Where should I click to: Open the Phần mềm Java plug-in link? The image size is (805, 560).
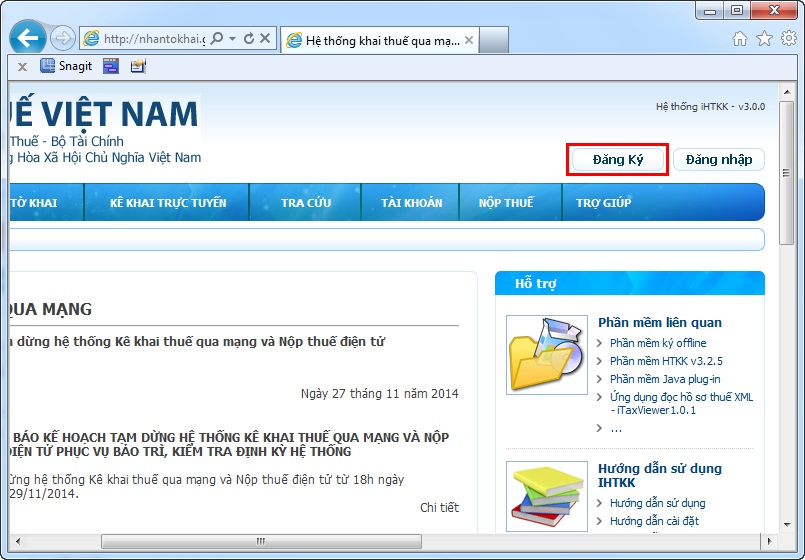pos(665,379)
